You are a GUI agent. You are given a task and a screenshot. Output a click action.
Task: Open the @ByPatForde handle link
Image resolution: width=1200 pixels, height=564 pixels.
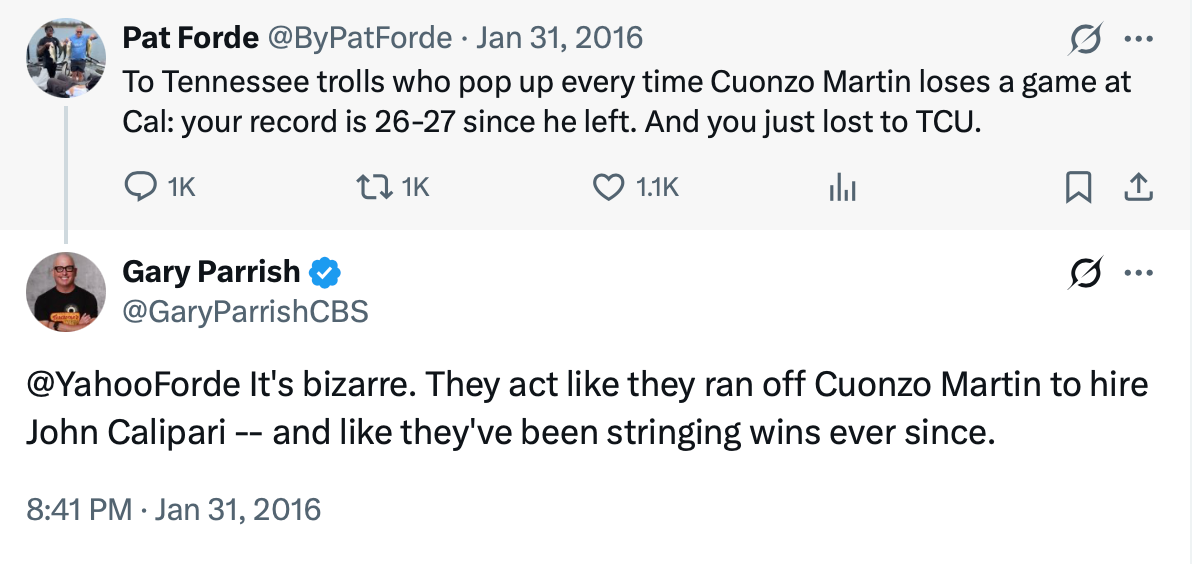click(358, 38)
